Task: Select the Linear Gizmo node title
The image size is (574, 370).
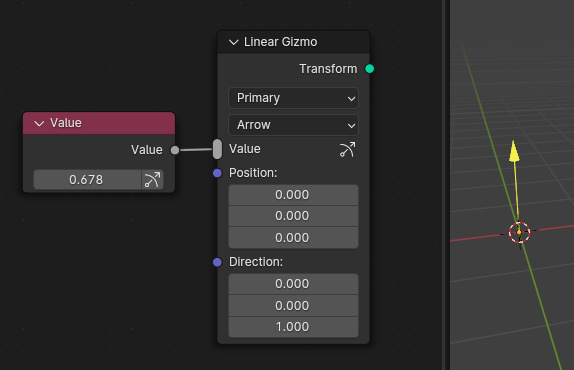Action: click(x=280, y=42)
